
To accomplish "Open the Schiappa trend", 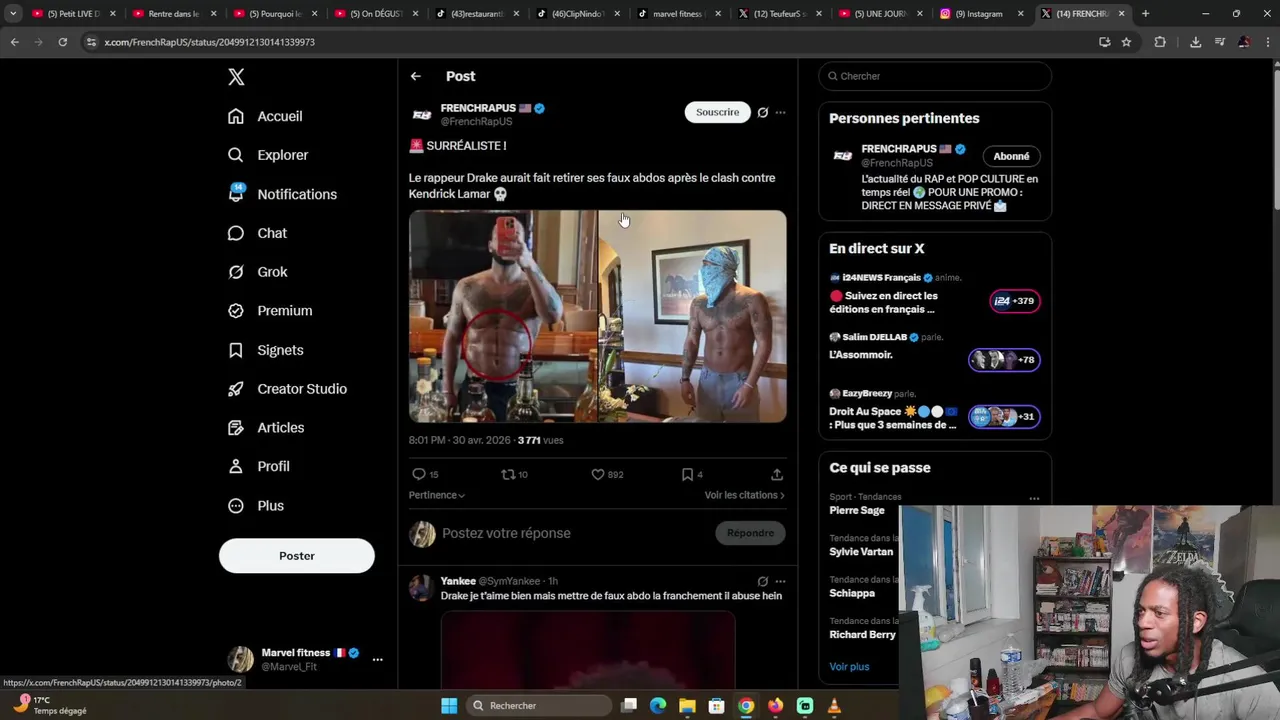I will (852, 593).
